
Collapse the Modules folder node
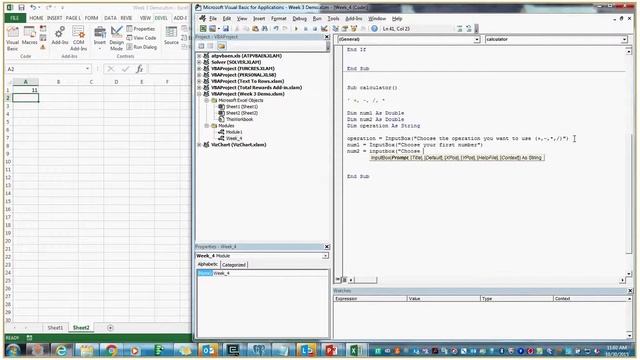click(x=207, y=126)
